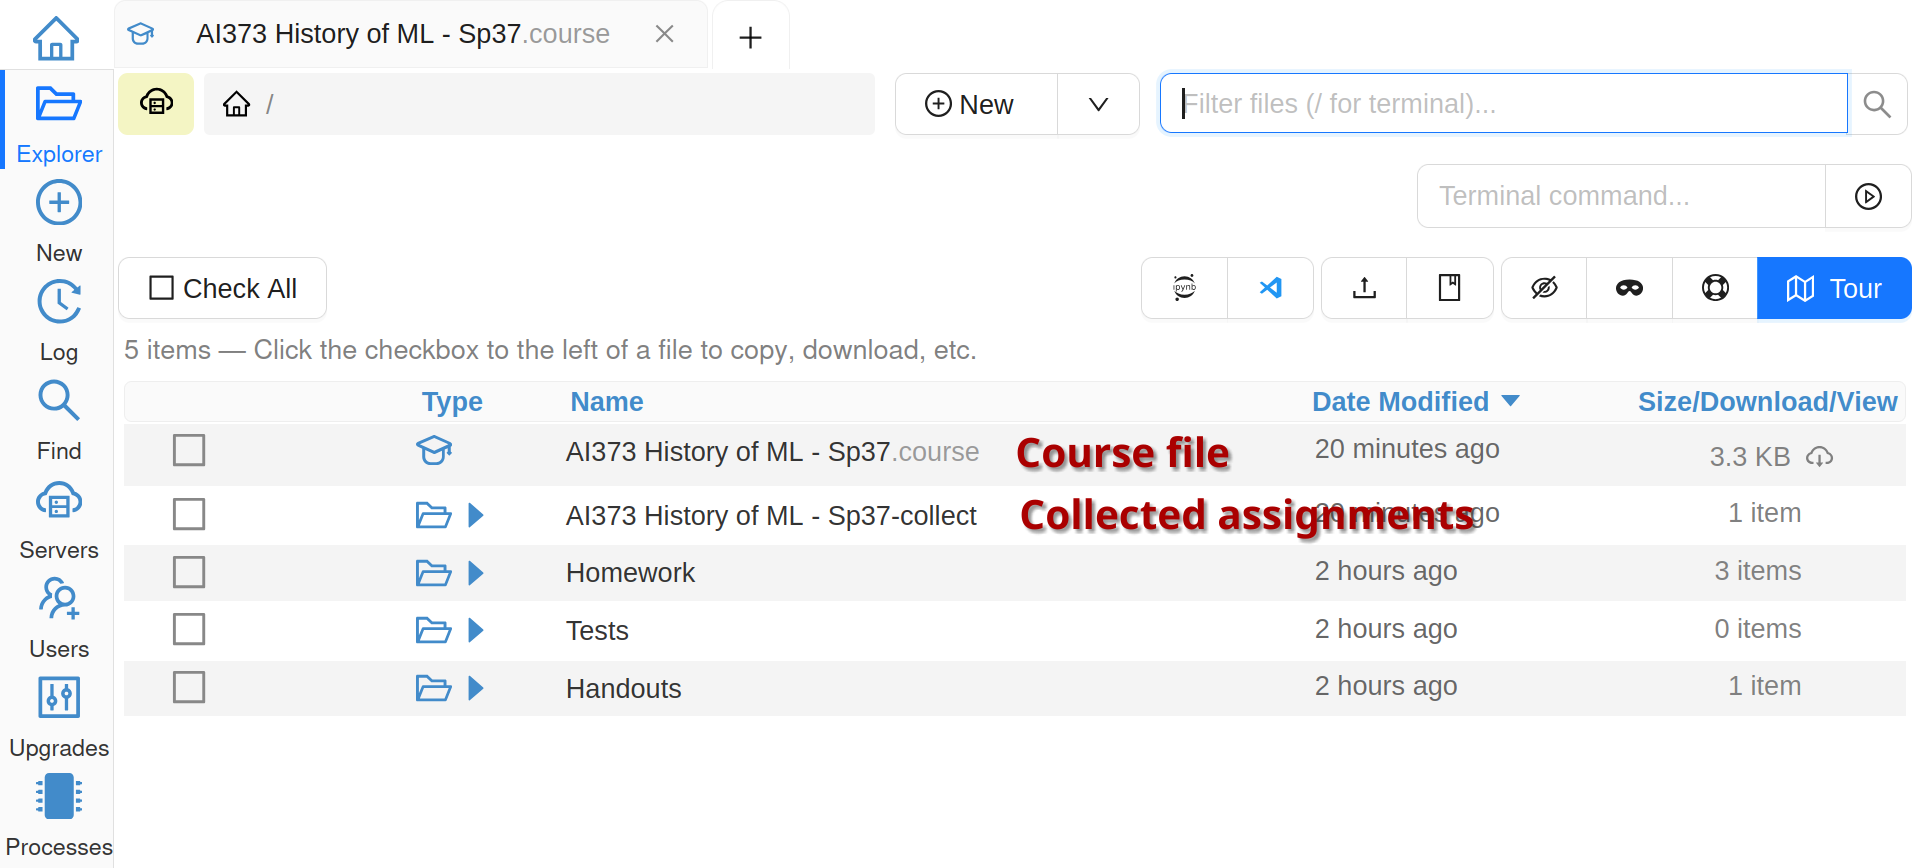Screen dimensions: 1916x868
Task: Switch to the AI373 course tab
Action: click(403, 34)
